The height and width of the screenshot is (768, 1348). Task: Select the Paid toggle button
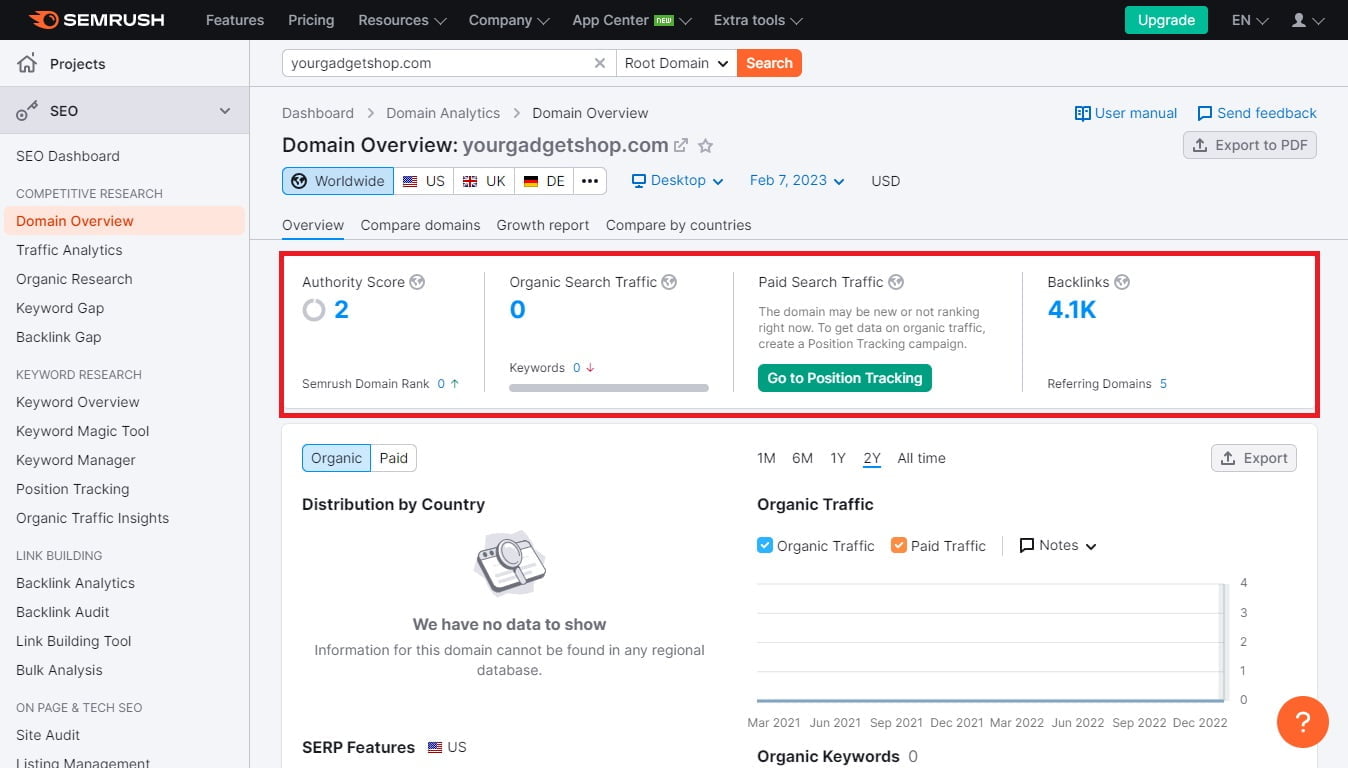coord(394,458)
